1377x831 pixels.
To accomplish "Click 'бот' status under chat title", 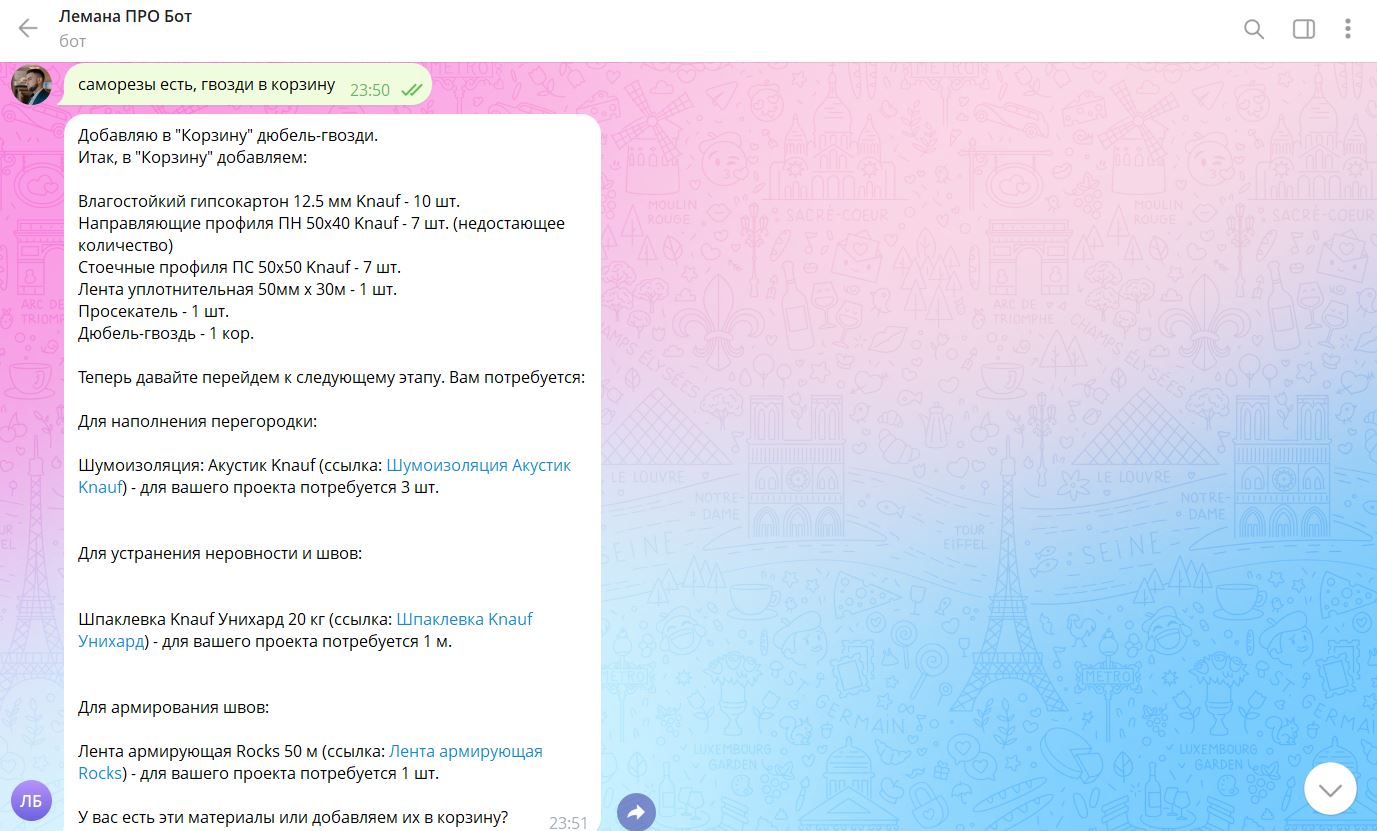I will 73,41.
